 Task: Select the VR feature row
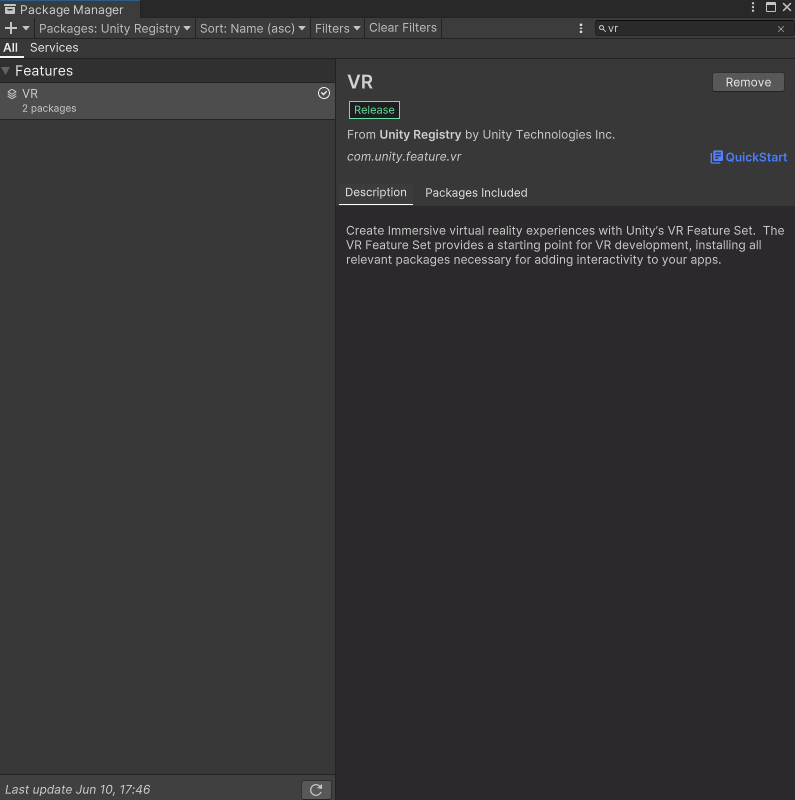[x=167, y=101]
